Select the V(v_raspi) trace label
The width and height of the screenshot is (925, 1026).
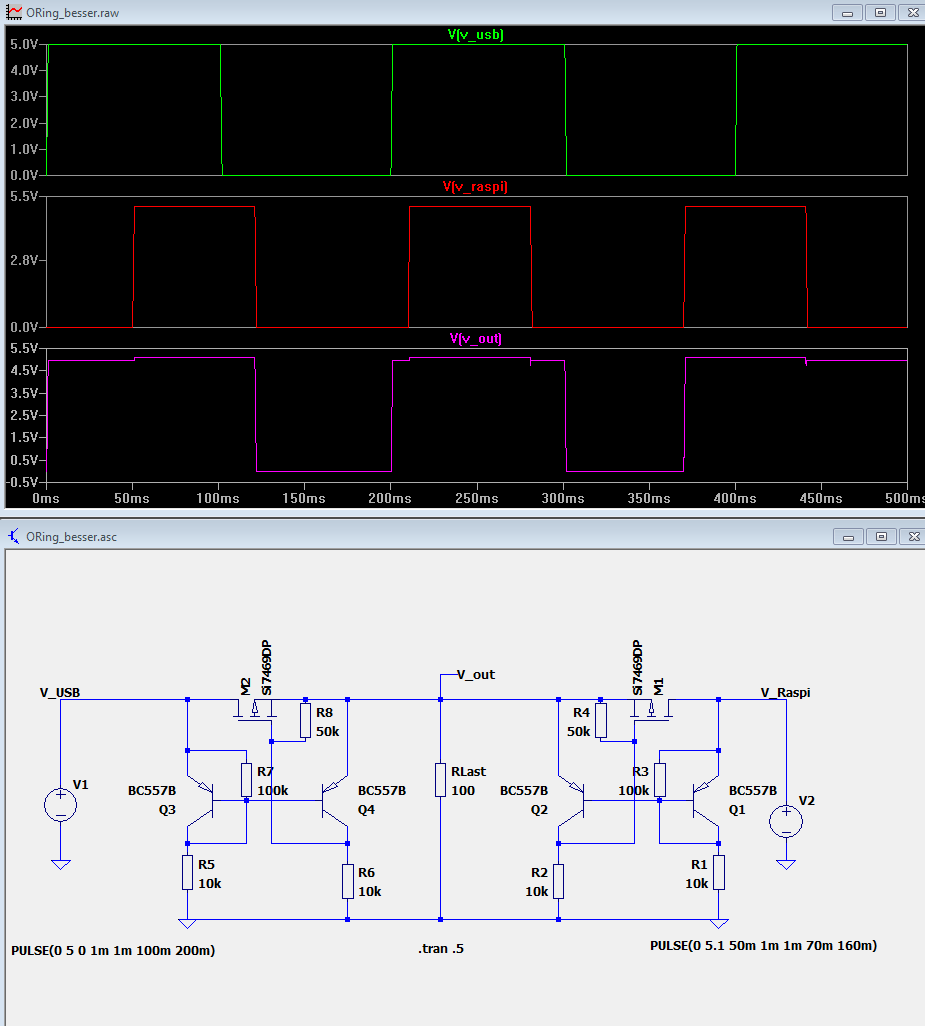(476, 186)
